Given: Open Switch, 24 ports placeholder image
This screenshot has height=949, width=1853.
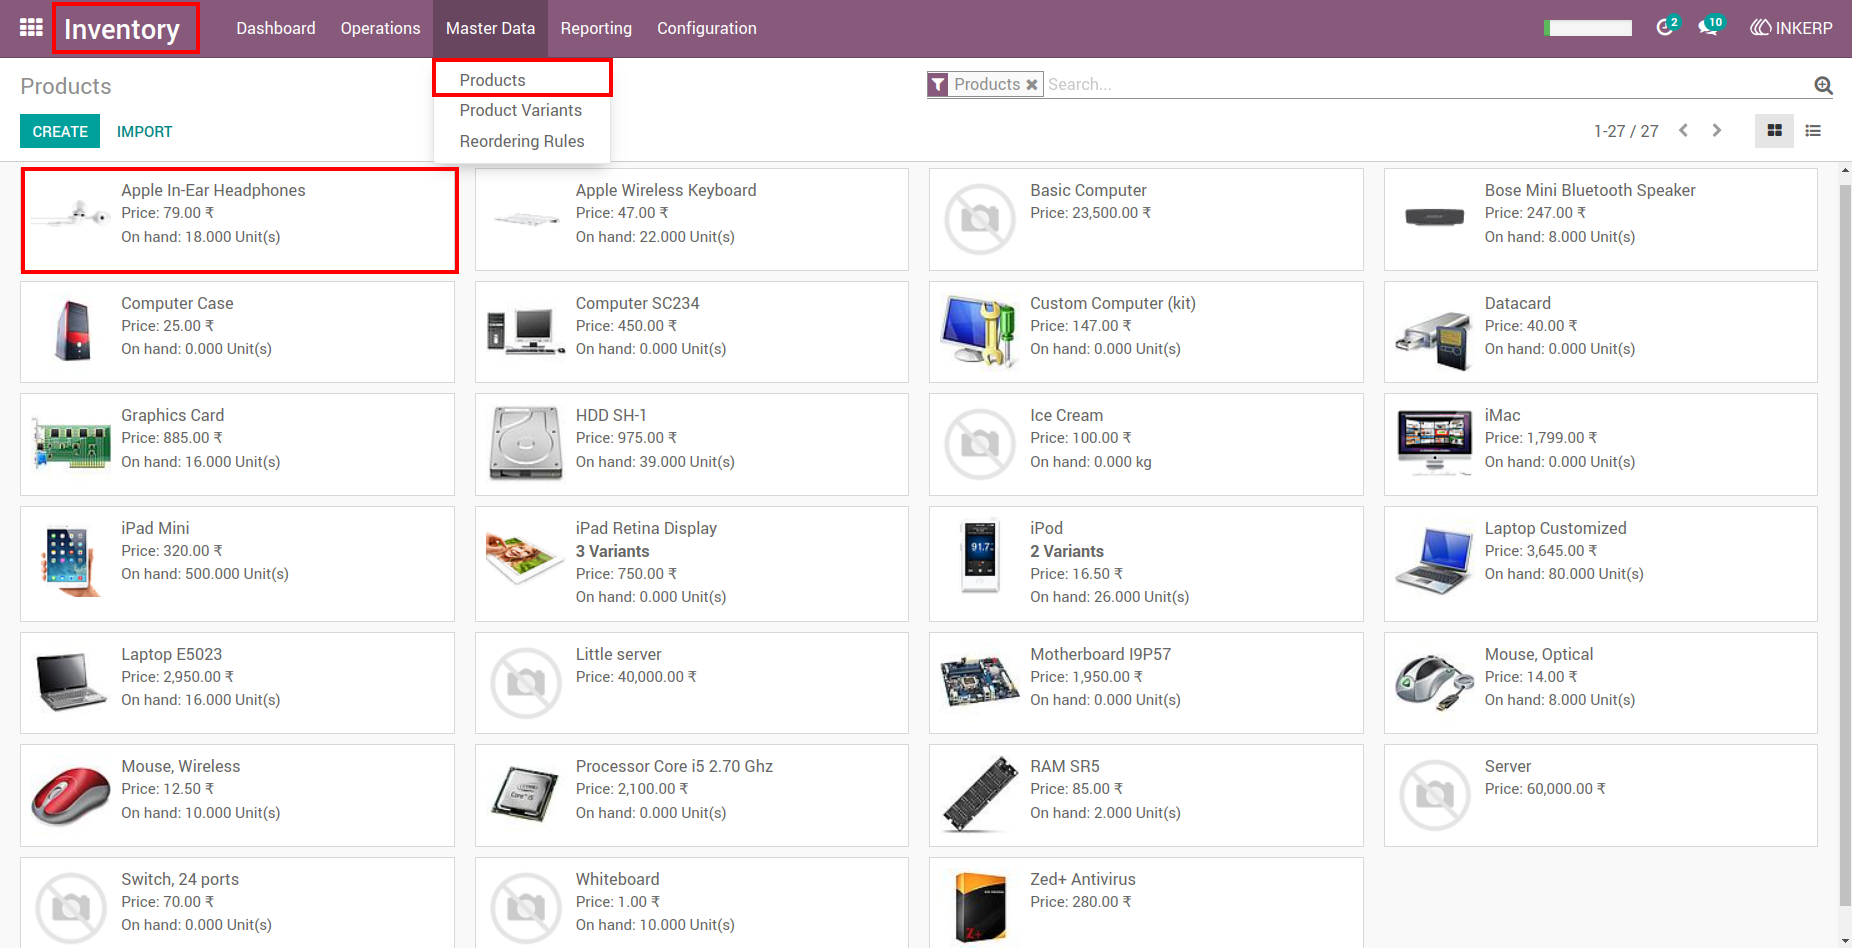Looking at the screenshot, I should [72, 908].
